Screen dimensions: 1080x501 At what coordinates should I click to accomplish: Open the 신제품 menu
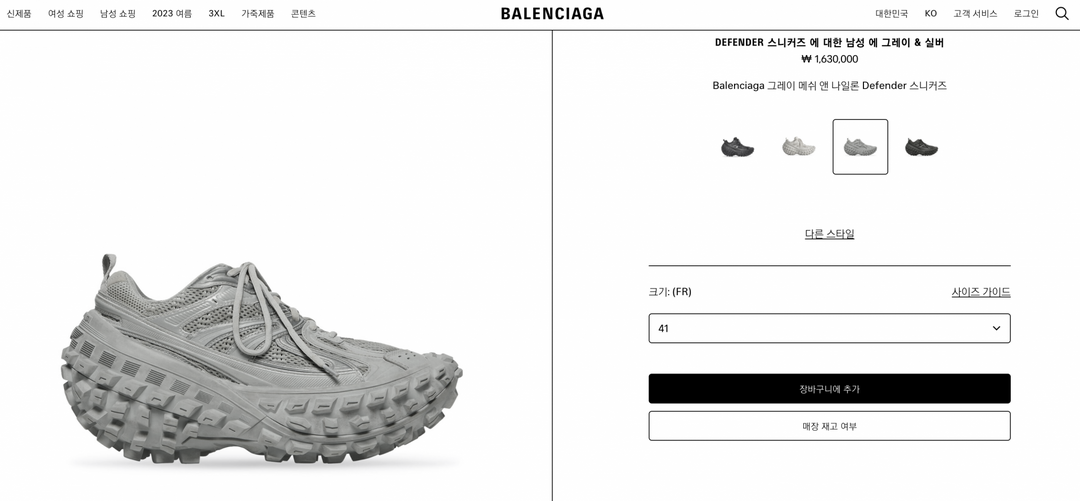click(x=19, y=14)
